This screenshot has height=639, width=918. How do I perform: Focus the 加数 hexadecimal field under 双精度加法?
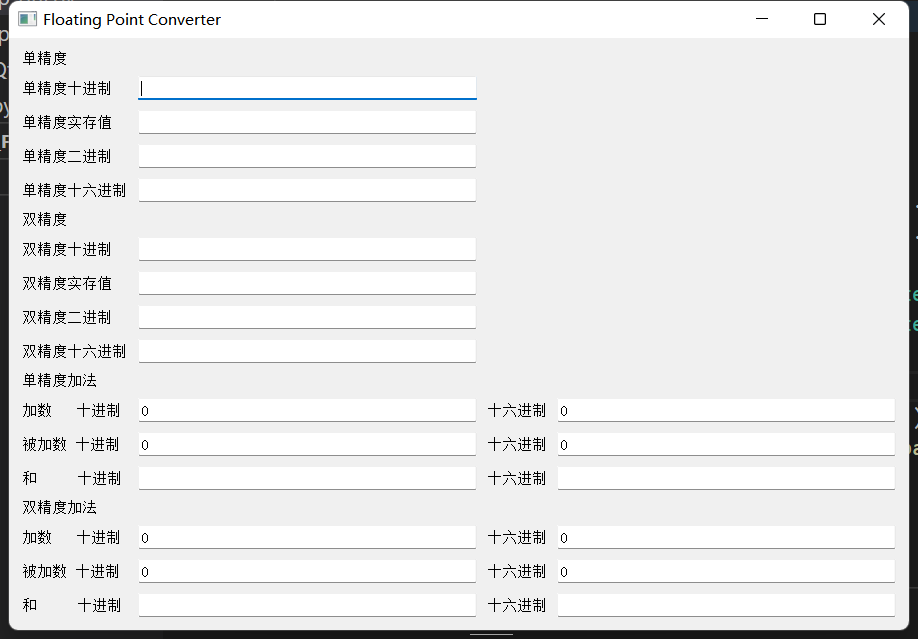[725, 537]
